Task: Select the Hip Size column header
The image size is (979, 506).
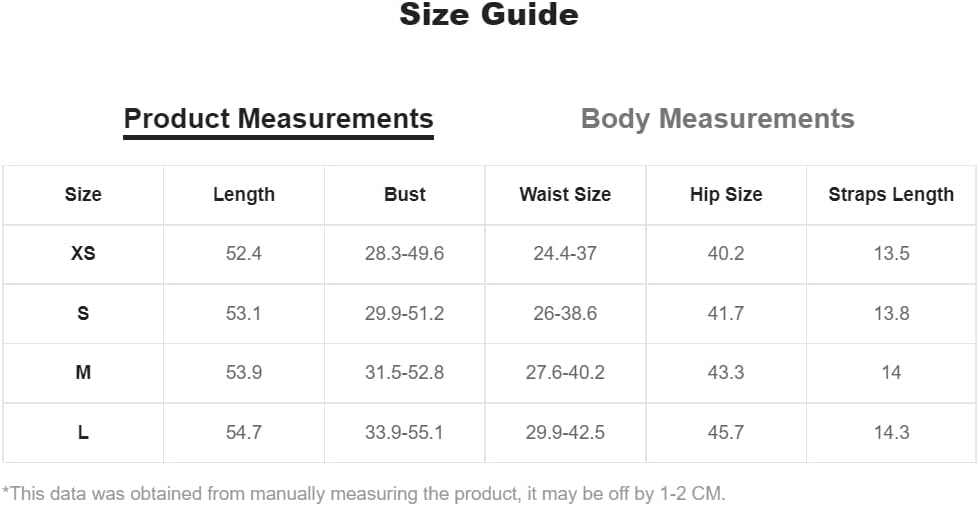Action: pos(726,195)
